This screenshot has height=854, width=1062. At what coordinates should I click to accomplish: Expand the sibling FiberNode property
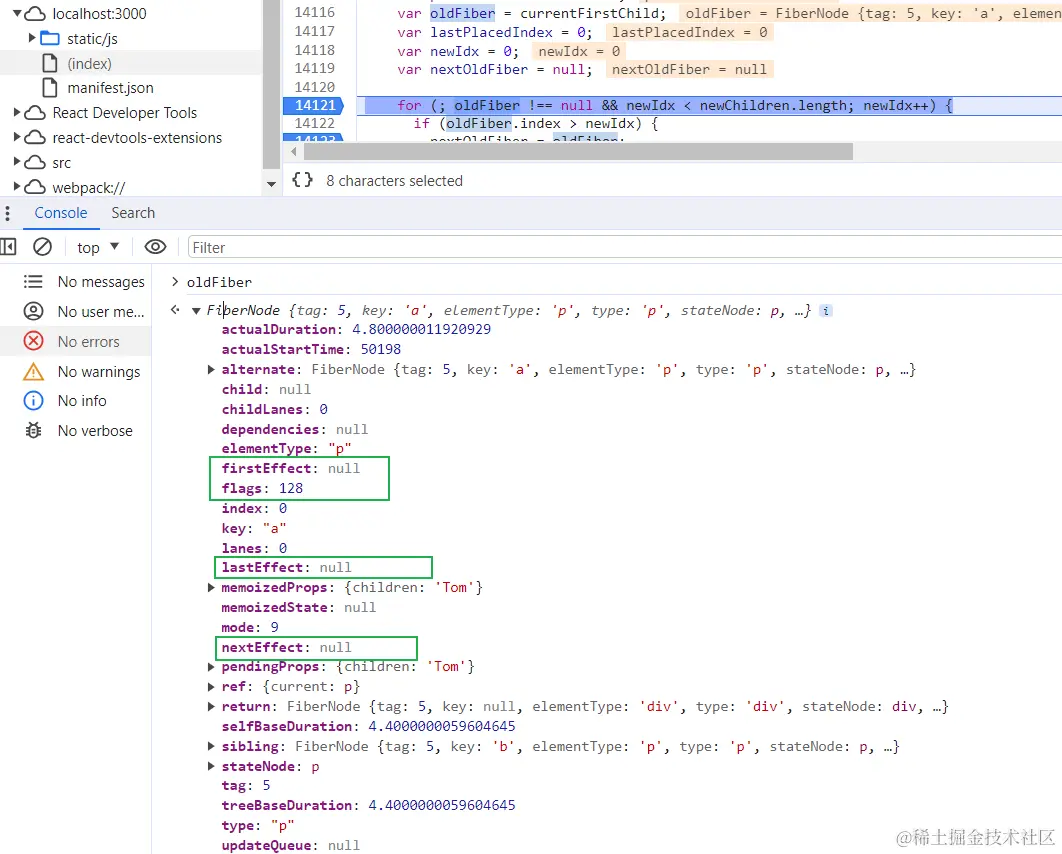pos(211,746)
